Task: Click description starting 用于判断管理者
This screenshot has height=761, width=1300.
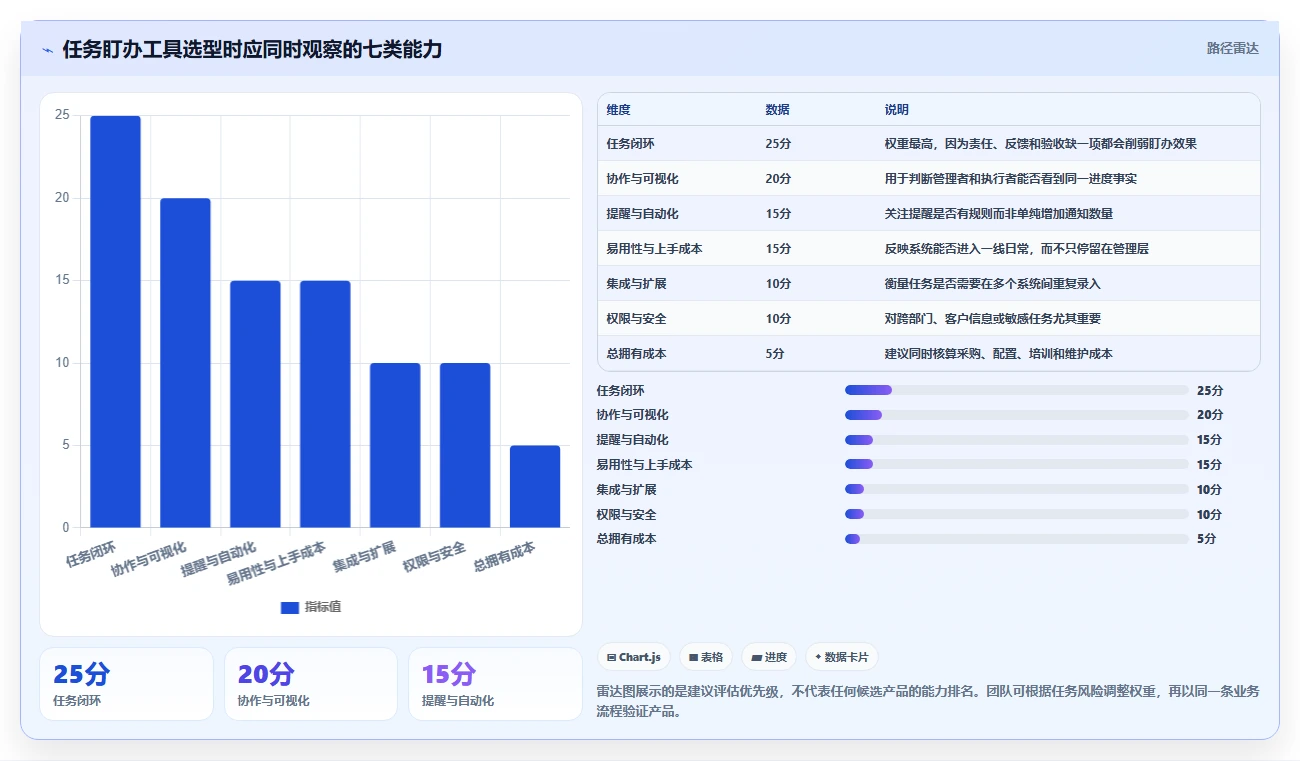Action: [x=1010, y=179]
